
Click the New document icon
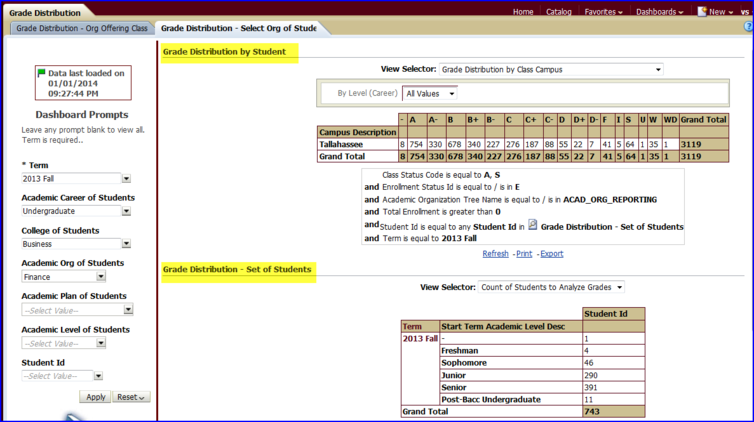[x=702, y=11]
